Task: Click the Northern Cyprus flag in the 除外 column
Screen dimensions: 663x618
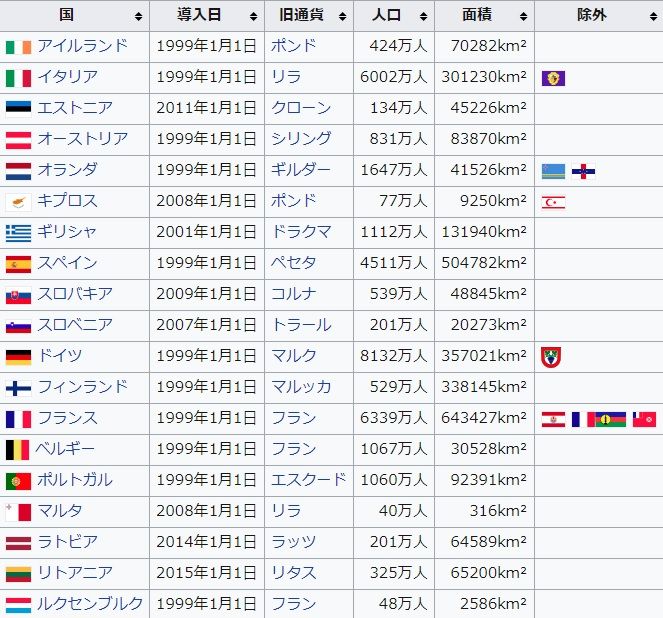Action: (552, 202)
